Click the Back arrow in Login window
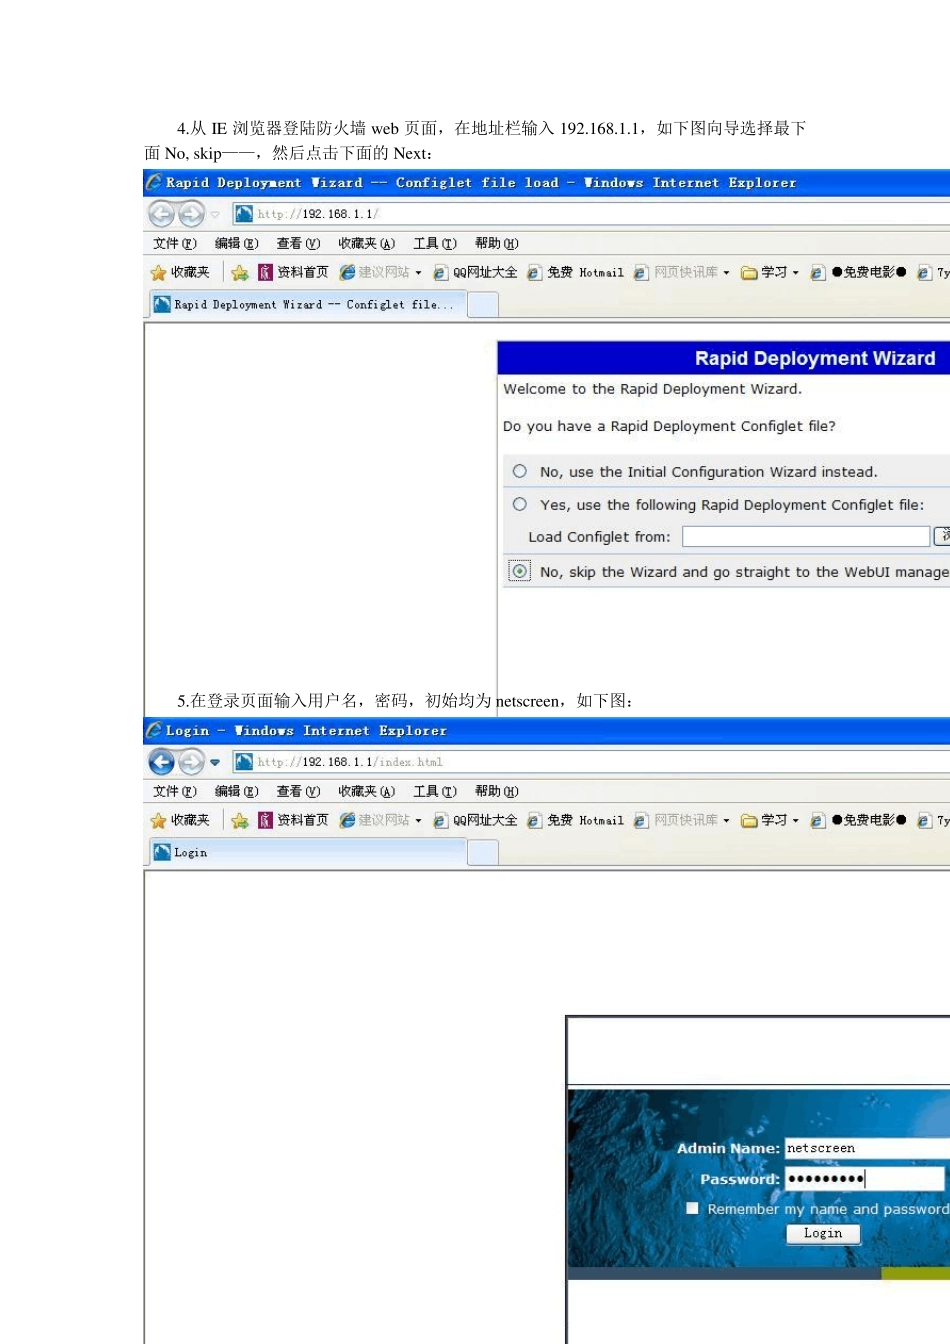 (x=161, y=761)
